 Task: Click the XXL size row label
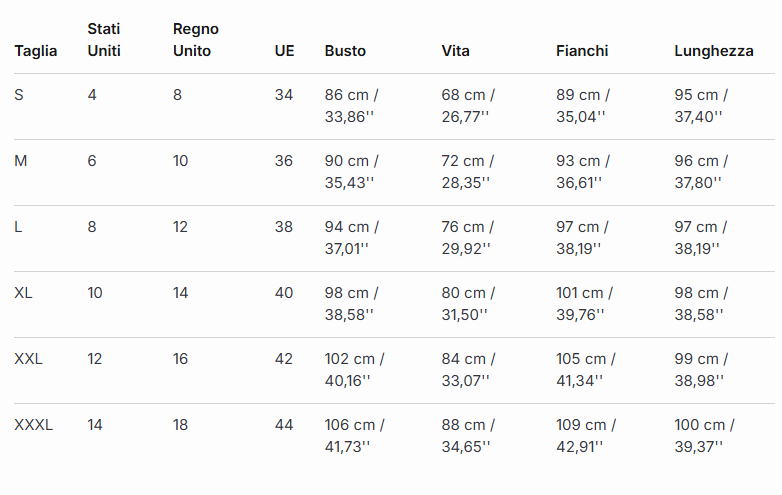click(x=28, y=359)
